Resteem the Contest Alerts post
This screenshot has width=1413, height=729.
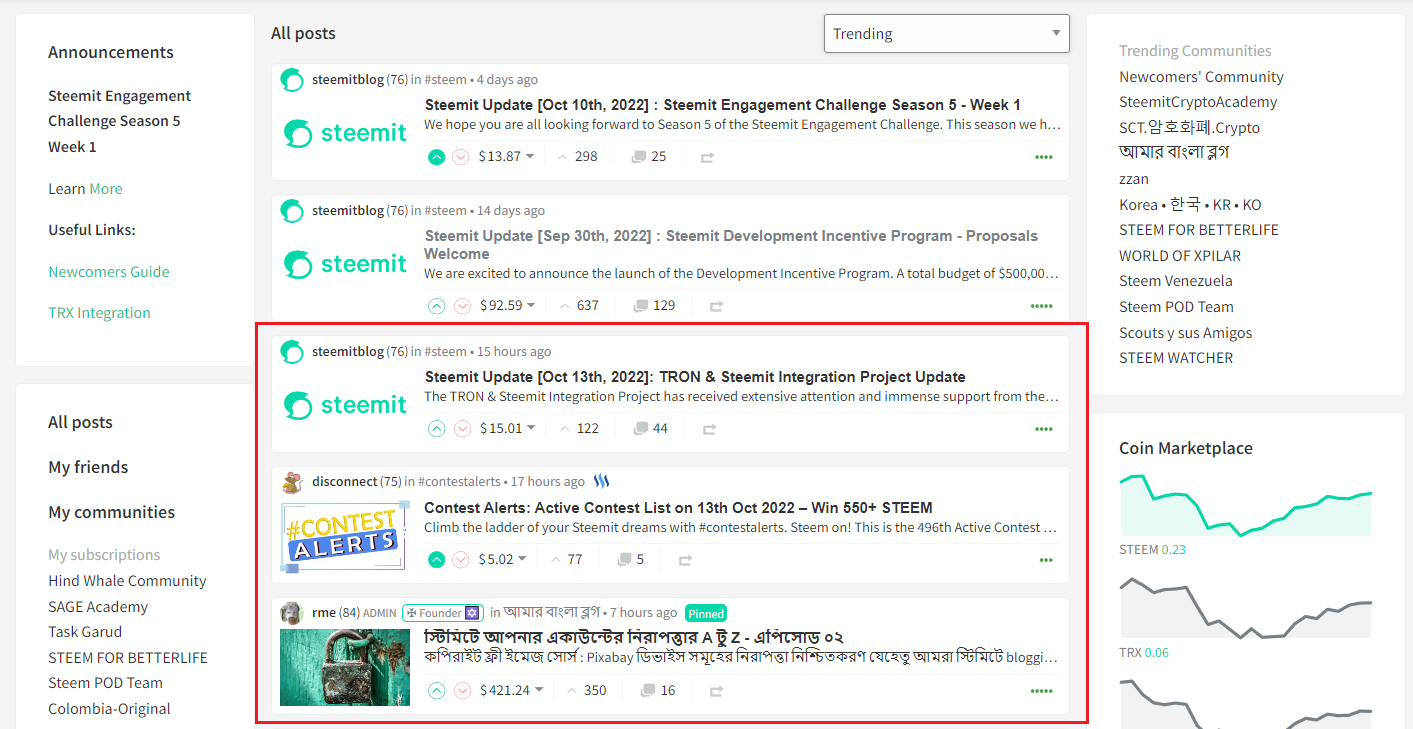(685, 560)
